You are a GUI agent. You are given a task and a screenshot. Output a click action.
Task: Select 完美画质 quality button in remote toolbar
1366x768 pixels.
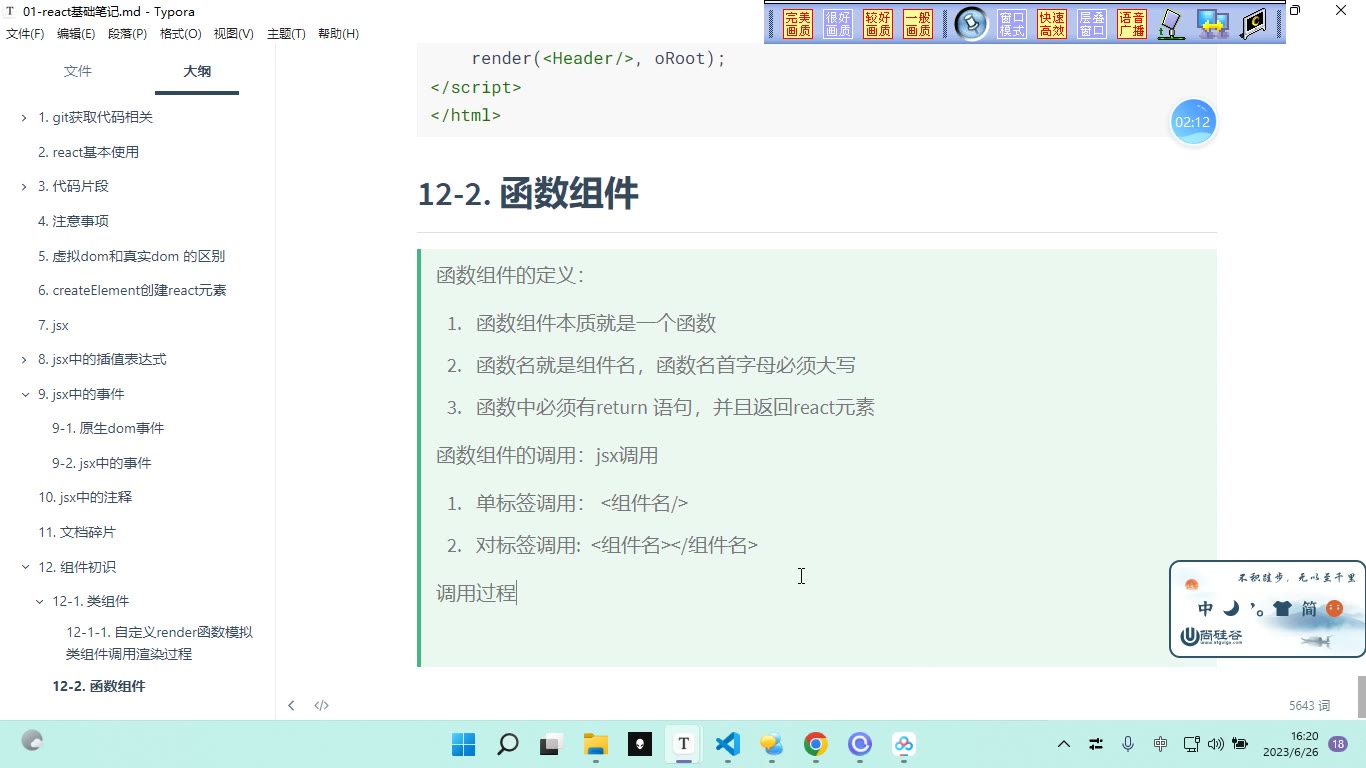[798, 24]
